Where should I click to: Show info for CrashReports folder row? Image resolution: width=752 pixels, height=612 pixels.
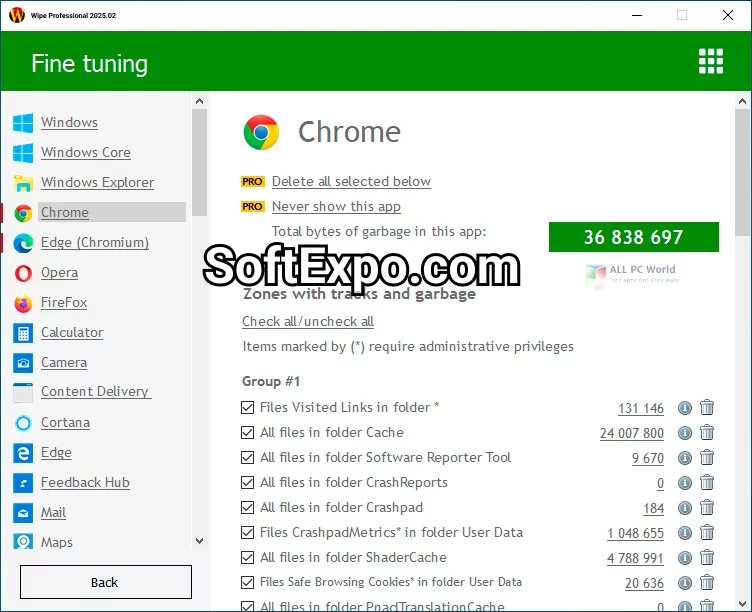coord(685,483)
